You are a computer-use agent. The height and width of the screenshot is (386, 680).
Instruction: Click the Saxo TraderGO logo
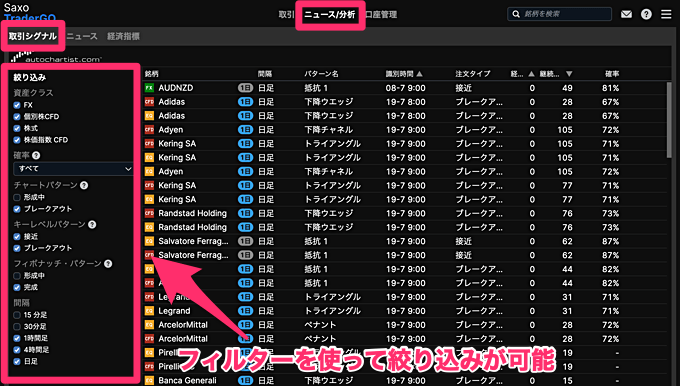tap(29, 12)
